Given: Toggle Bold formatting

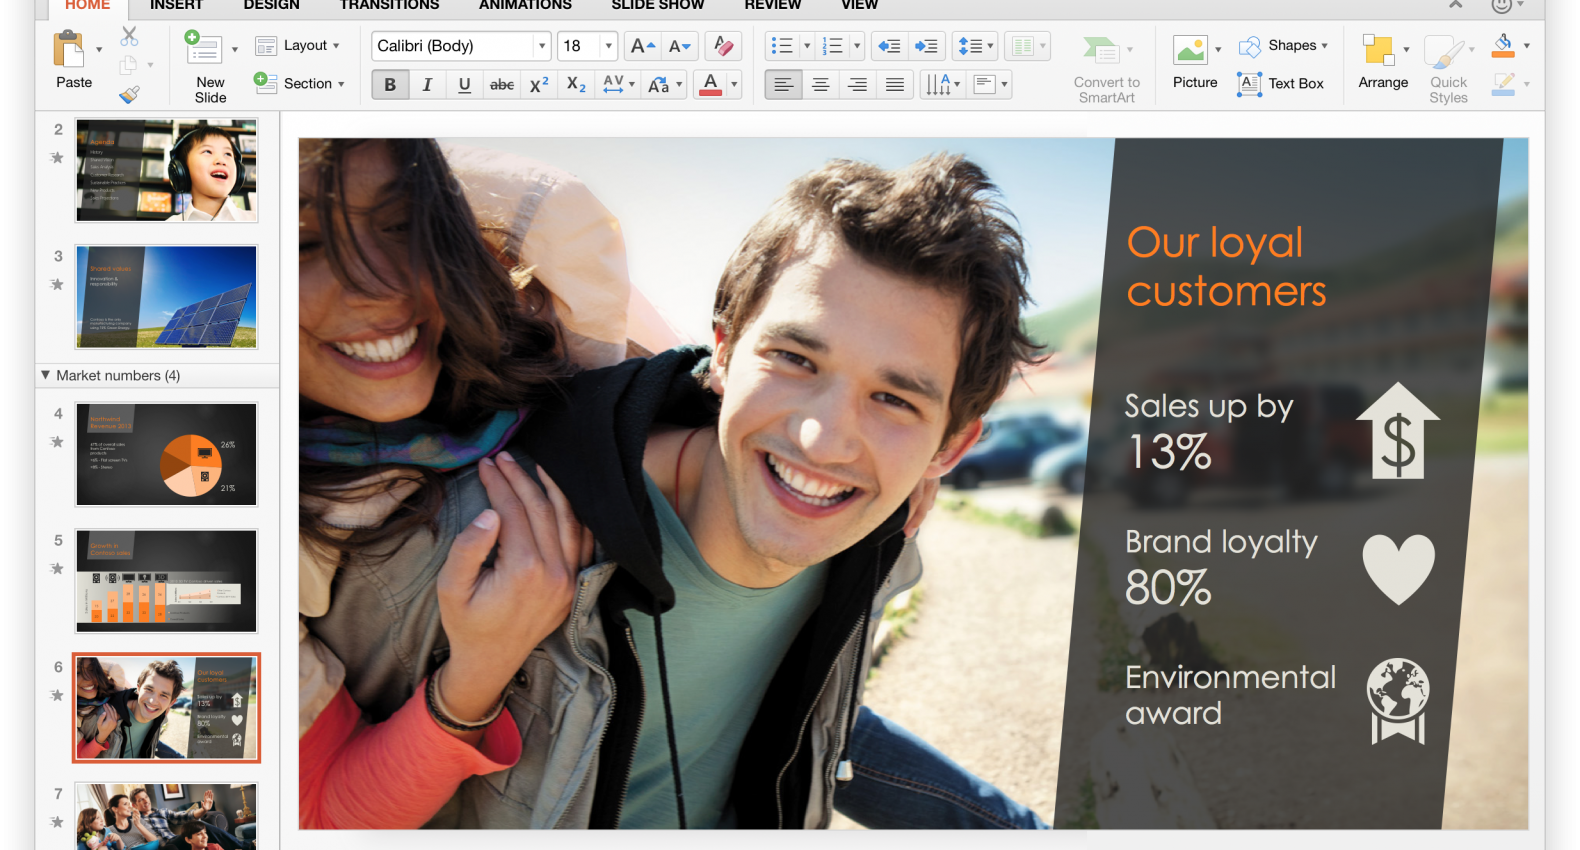Looking at the screenshot, I should tap(390, 85).
